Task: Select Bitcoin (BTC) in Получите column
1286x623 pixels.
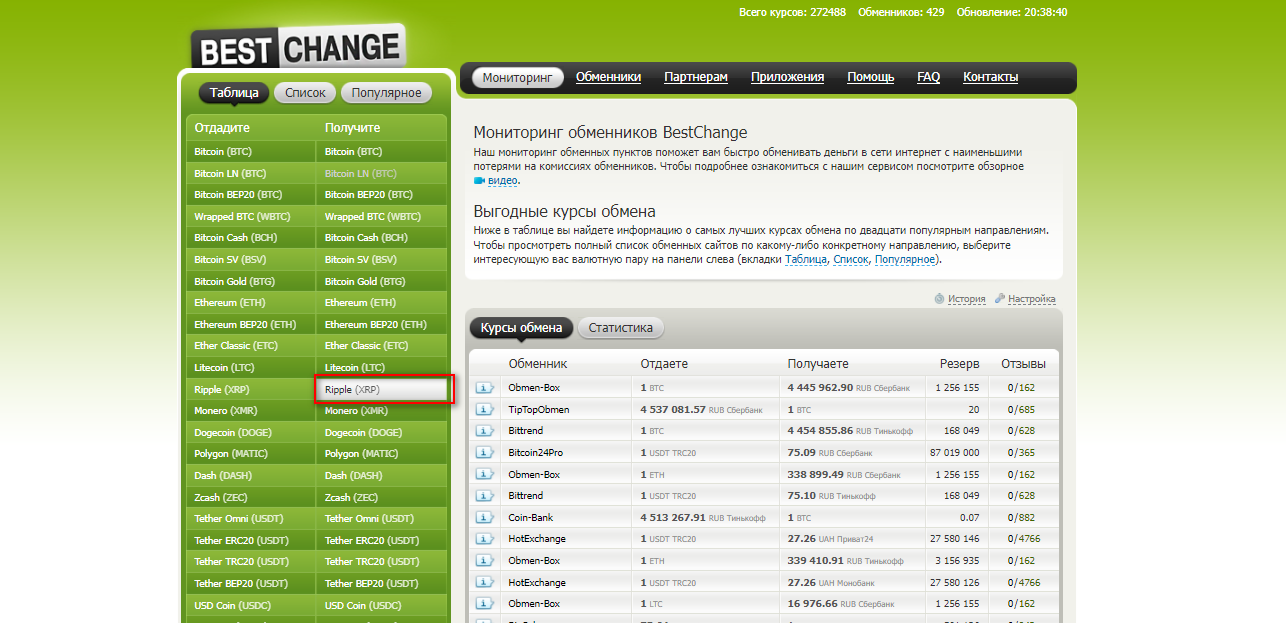Action: point(382,152)
